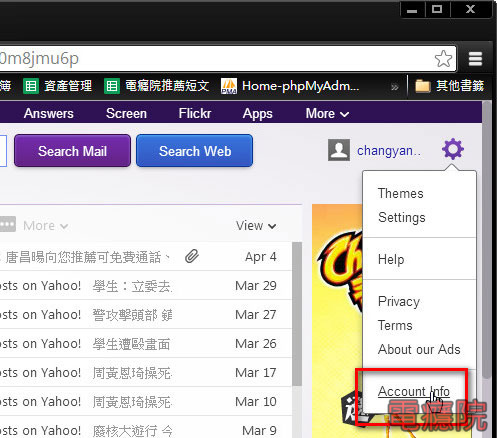Screen dimensions: 497x438
Task: Open the Yahoo Mail settings gear
Action: tap(453, 149)
